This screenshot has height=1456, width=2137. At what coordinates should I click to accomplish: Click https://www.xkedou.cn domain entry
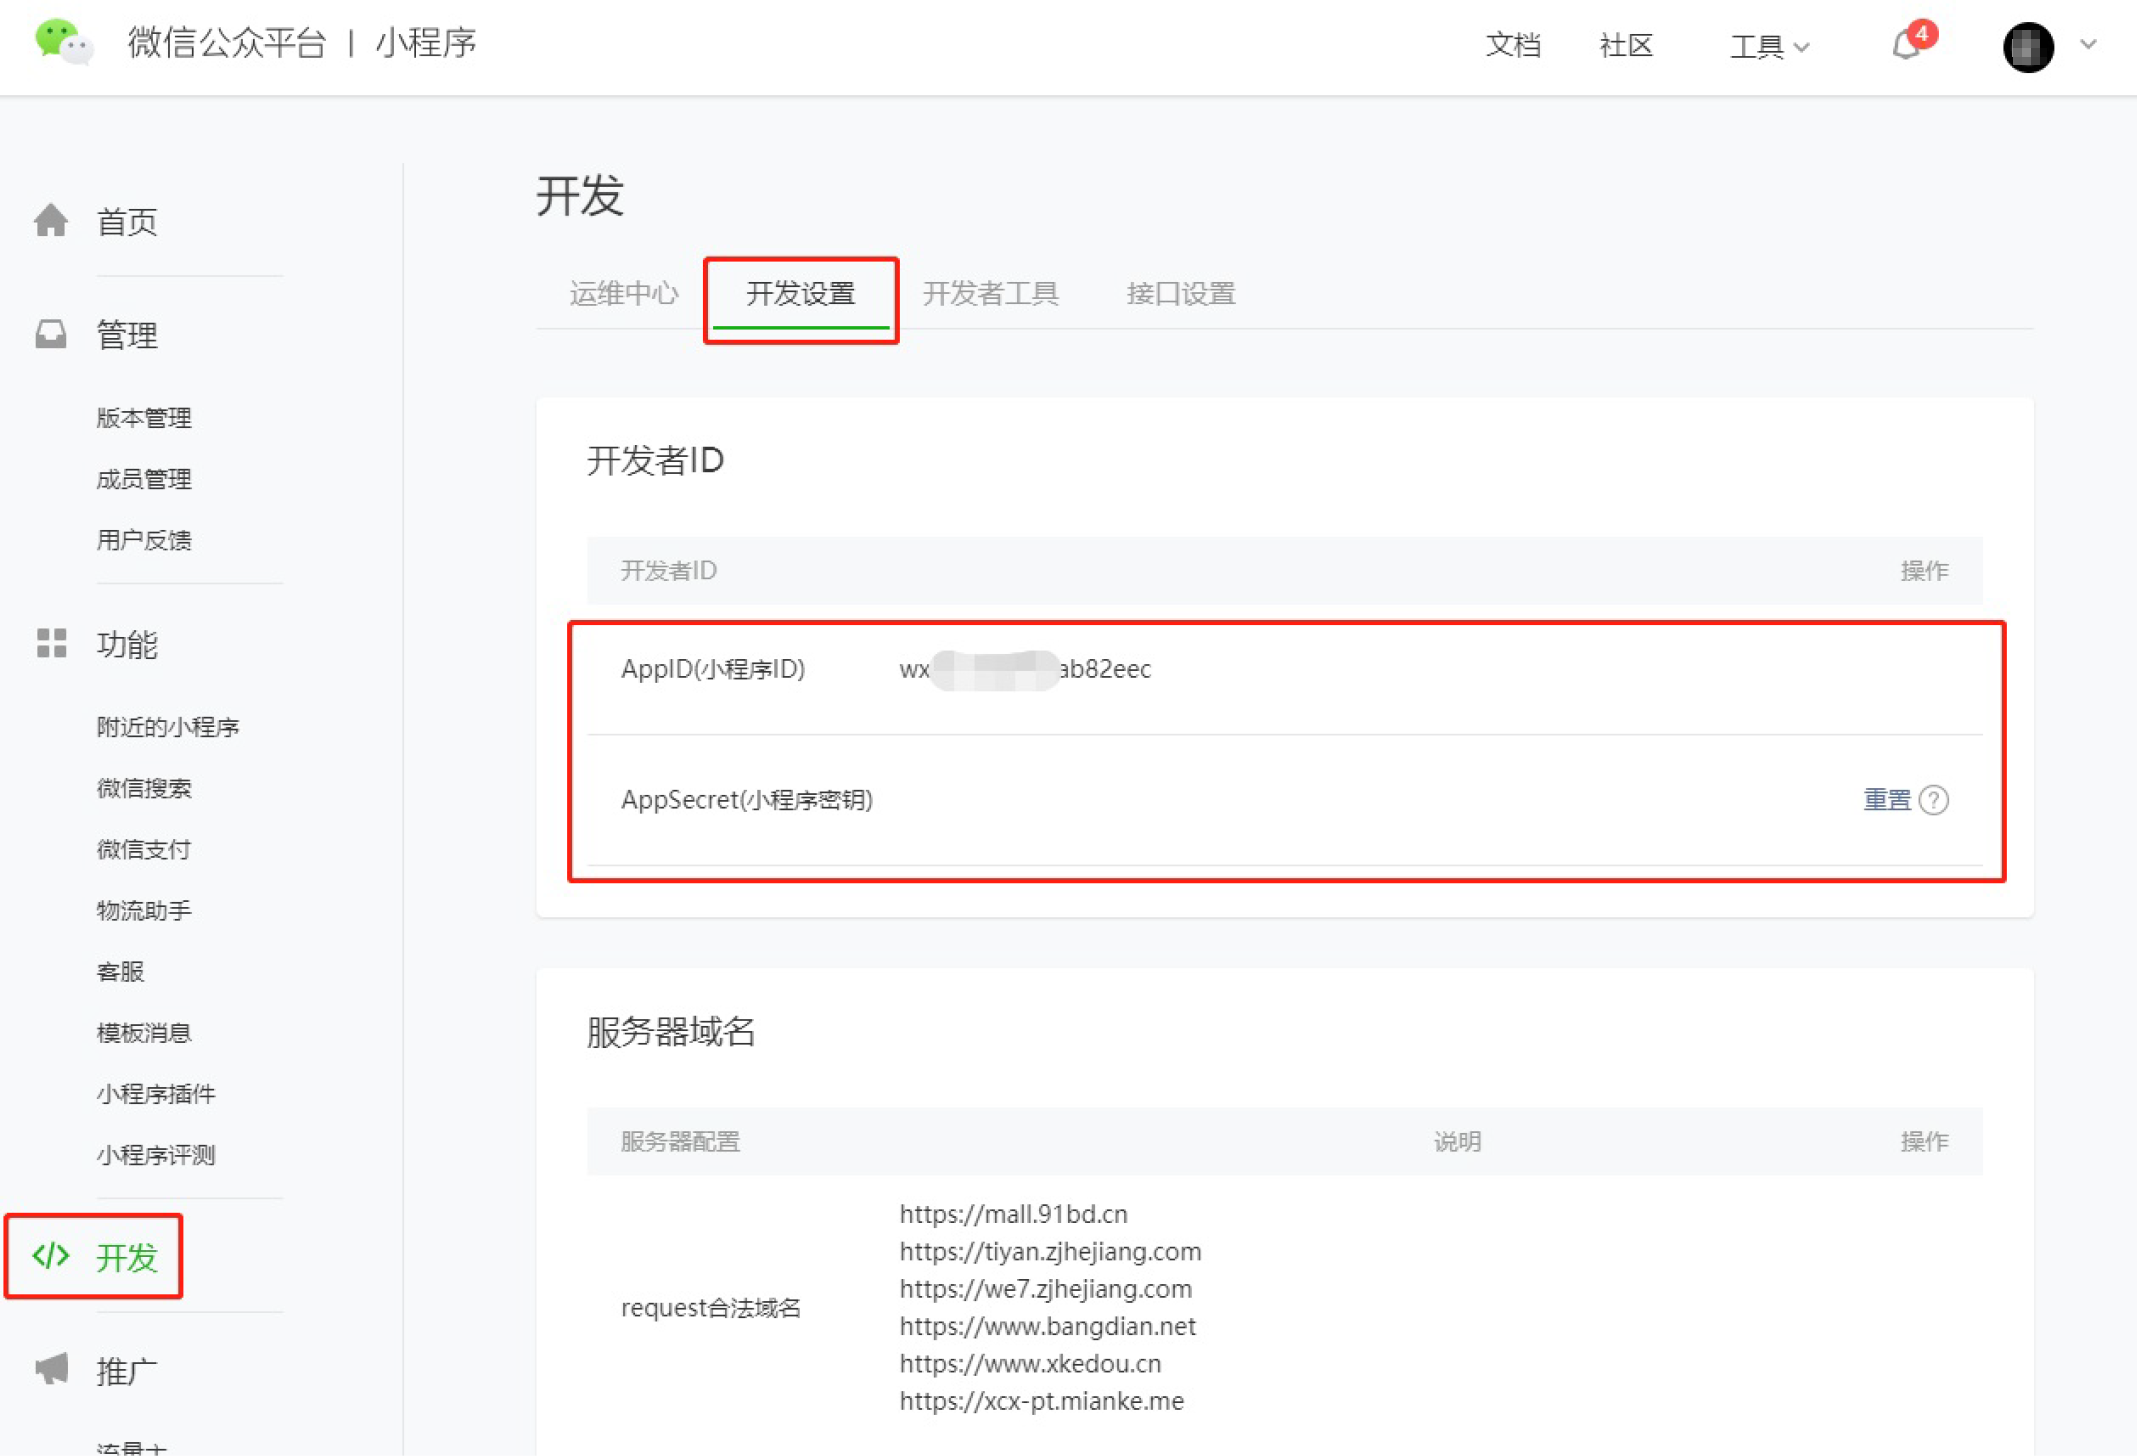tap(1030, 1364)
